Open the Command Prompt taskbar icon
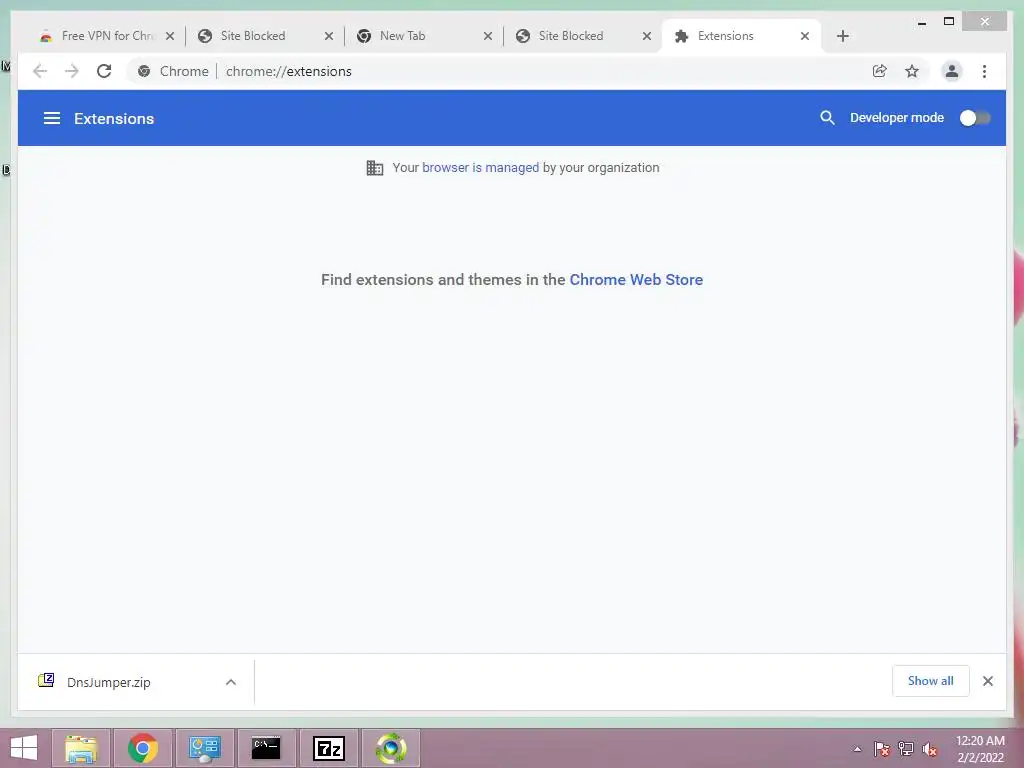 [266, 748]
